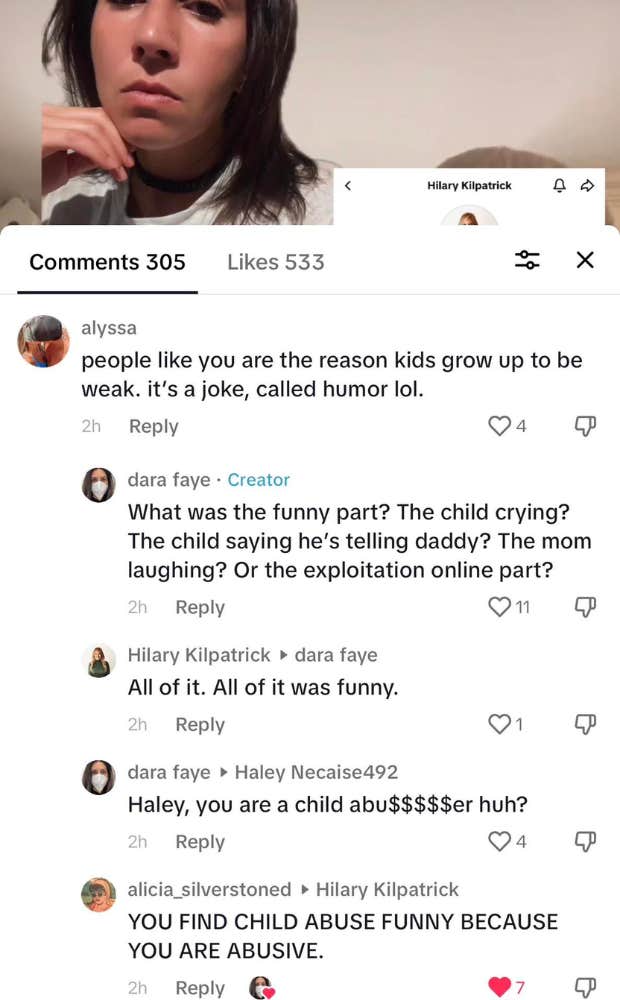Expand replies under alyssa's comment thread
The width and height of the screenshot is (620, 1000).
pos(153,425)
